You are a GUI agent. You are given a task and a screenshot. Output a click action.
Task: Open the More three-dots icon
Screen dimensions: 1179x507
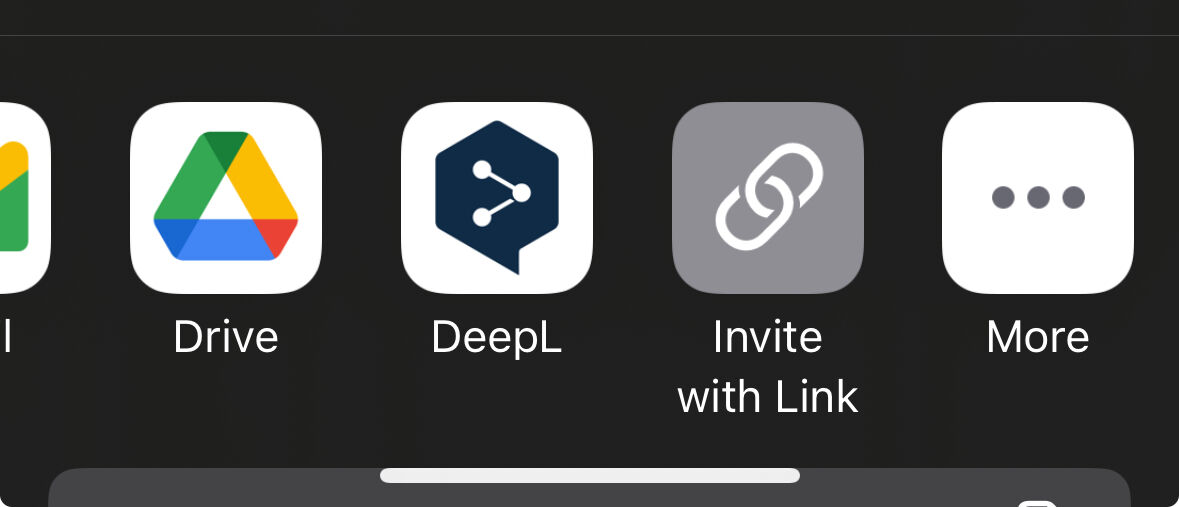(x=1038, y=198)
